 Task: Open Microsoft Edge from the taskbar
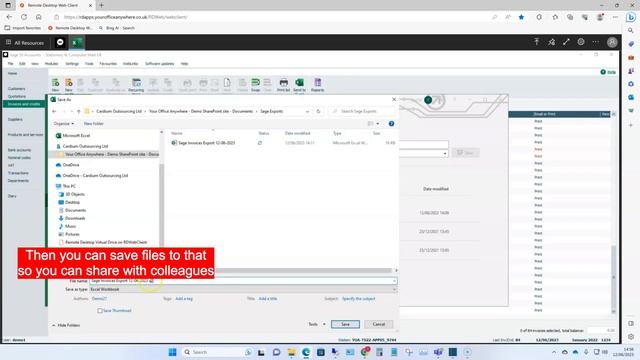coord(306,352)
